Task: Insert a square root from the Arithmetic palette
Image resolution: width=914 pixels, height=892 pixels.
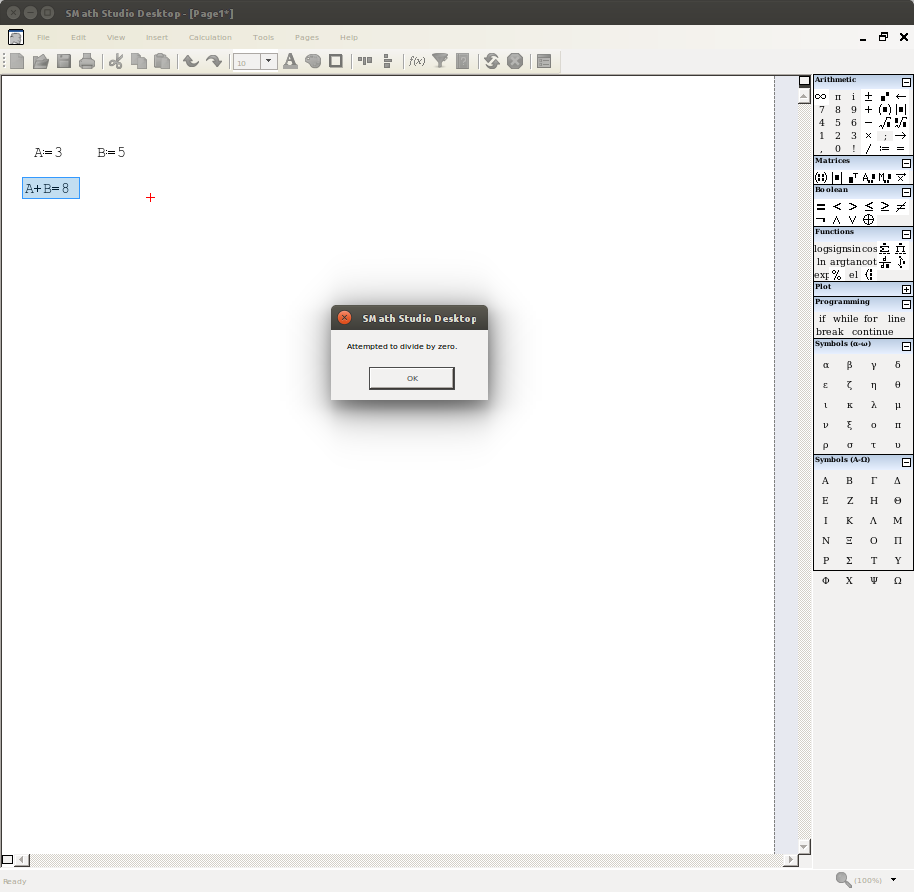Action: point(882,122)
